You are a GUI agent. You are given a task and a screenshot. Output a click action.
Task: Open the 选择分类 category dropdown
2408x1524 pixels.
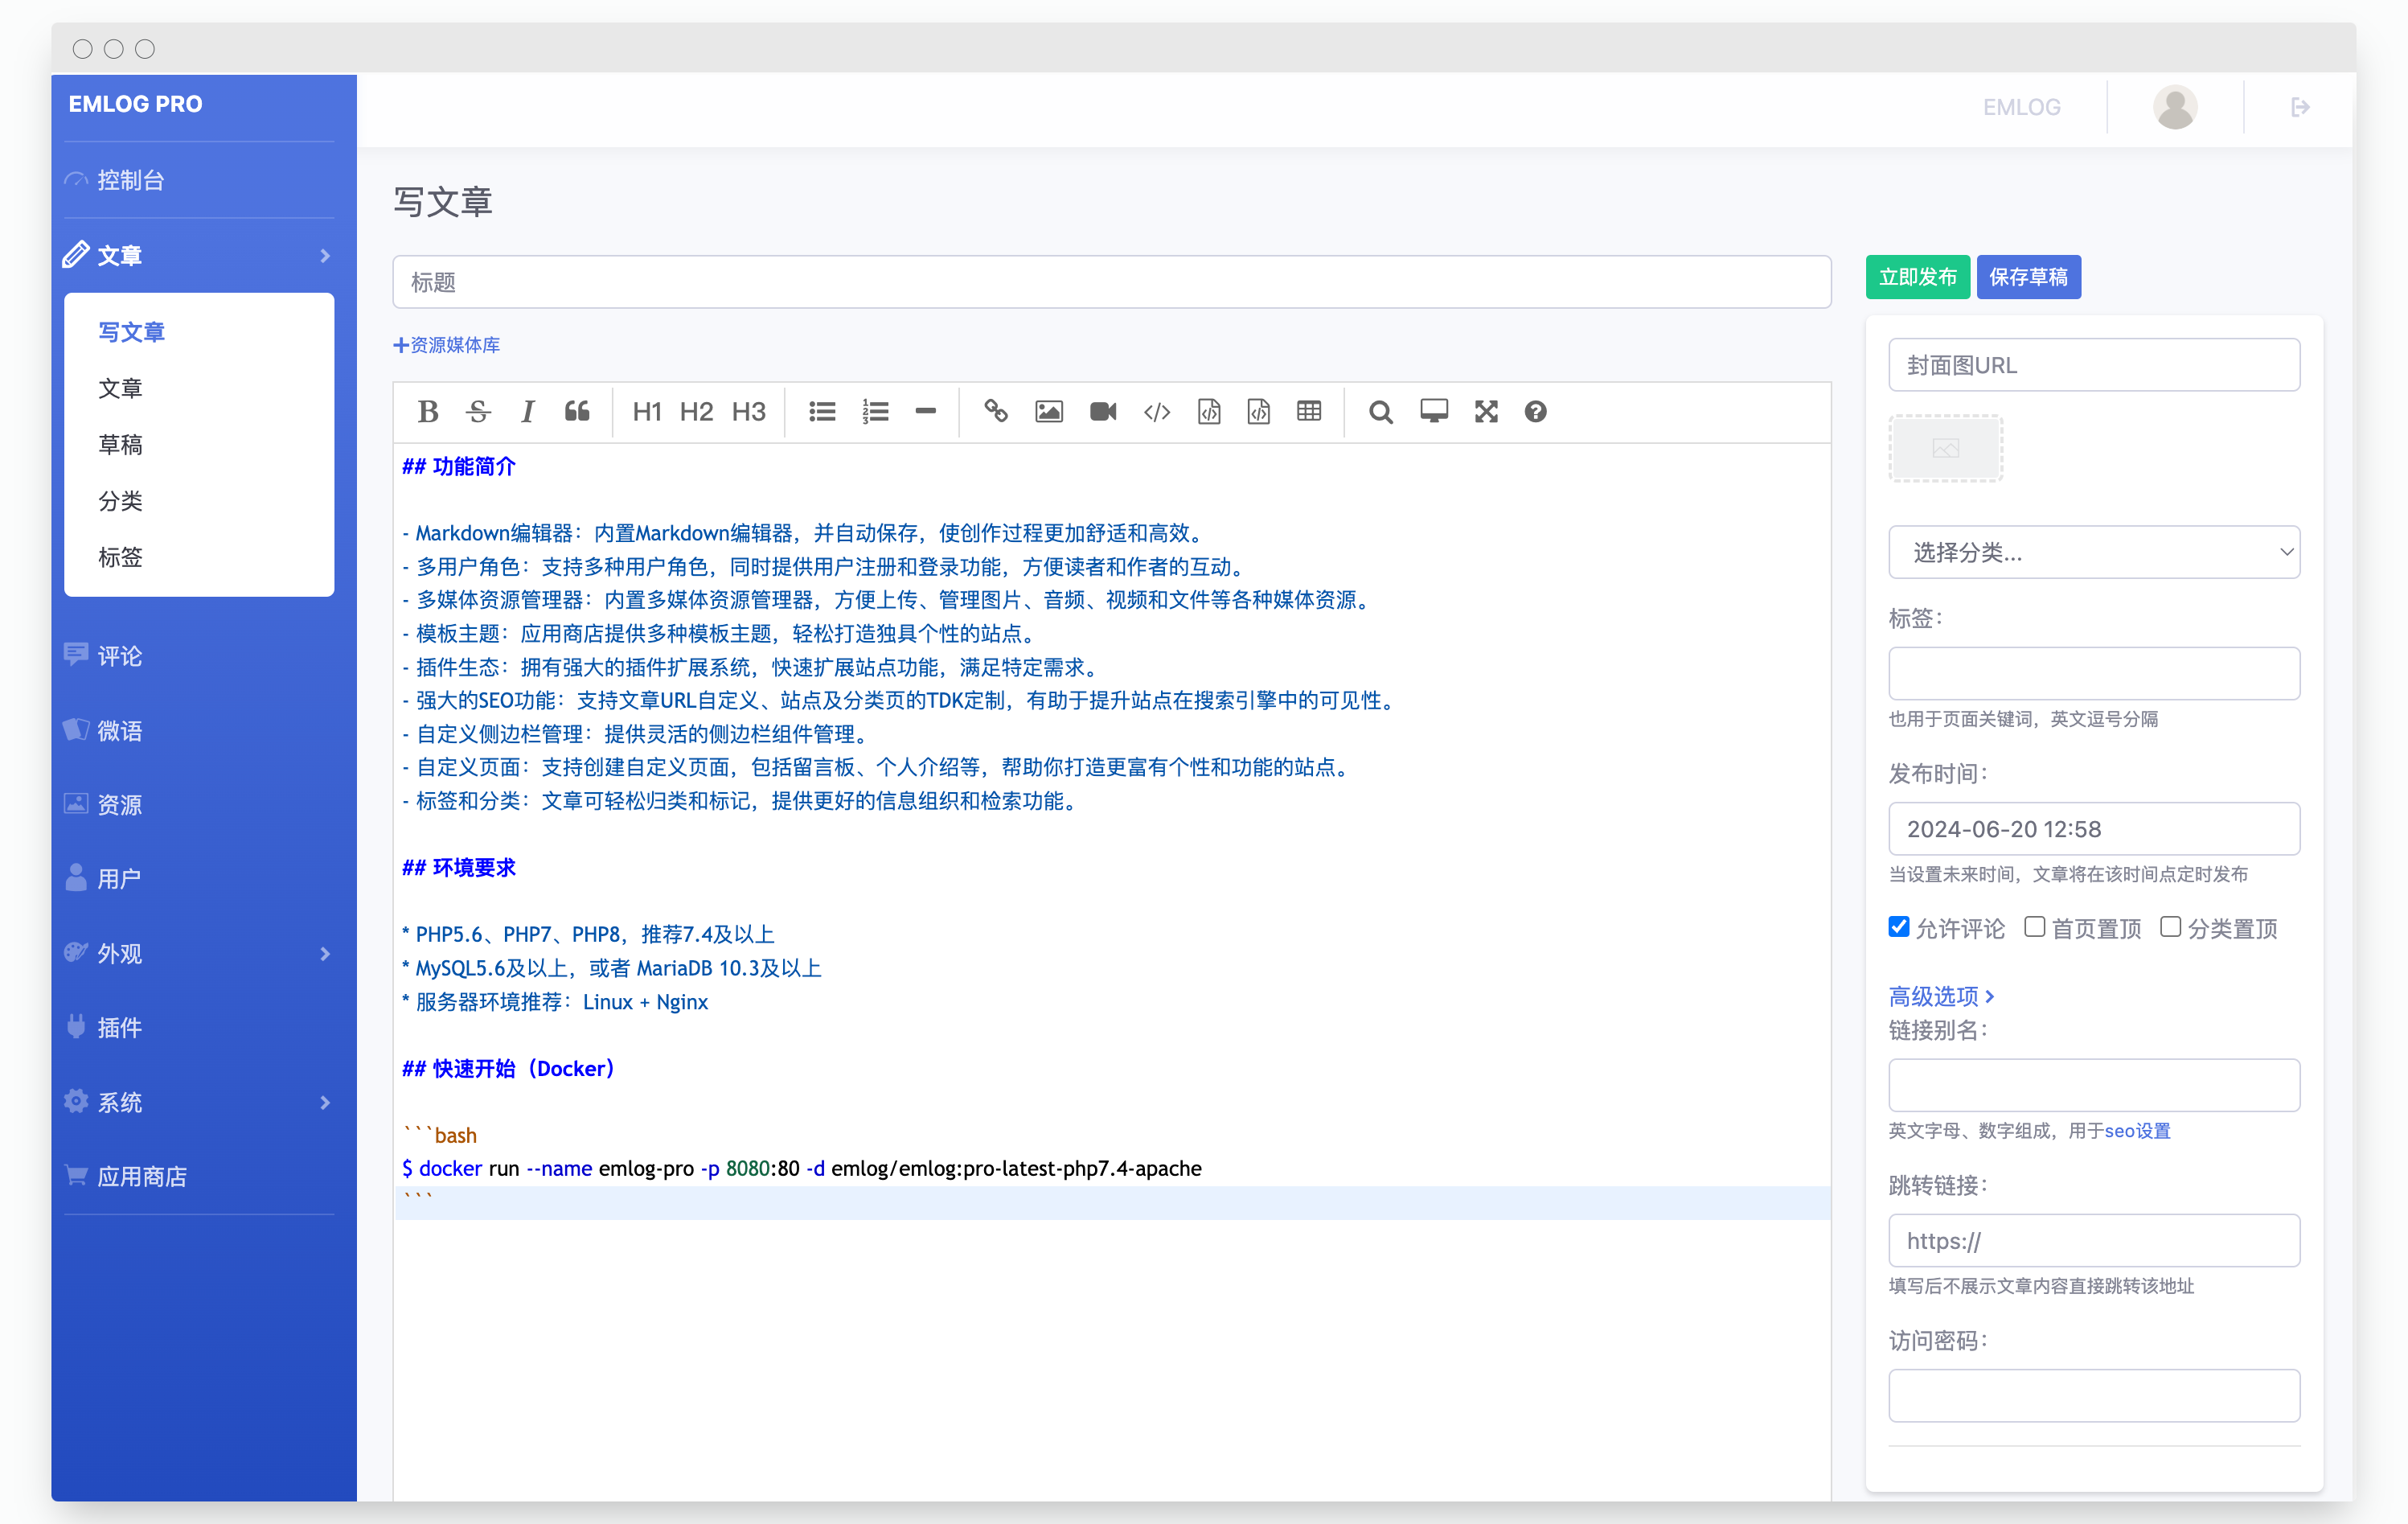[x=2094, y=552]
